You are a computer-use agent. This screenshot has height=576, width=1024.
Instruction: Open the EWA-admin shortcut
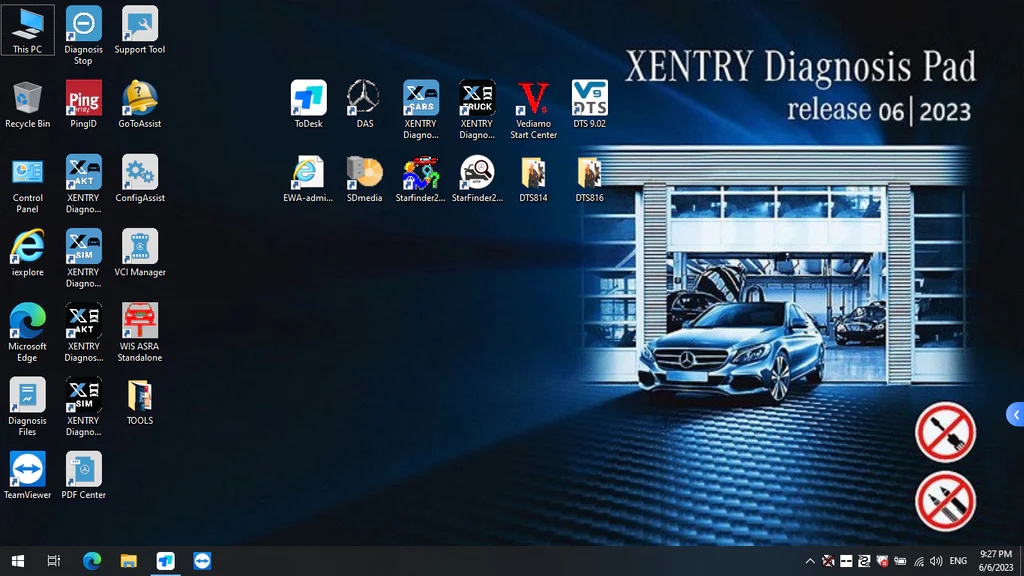pos(308,173)
